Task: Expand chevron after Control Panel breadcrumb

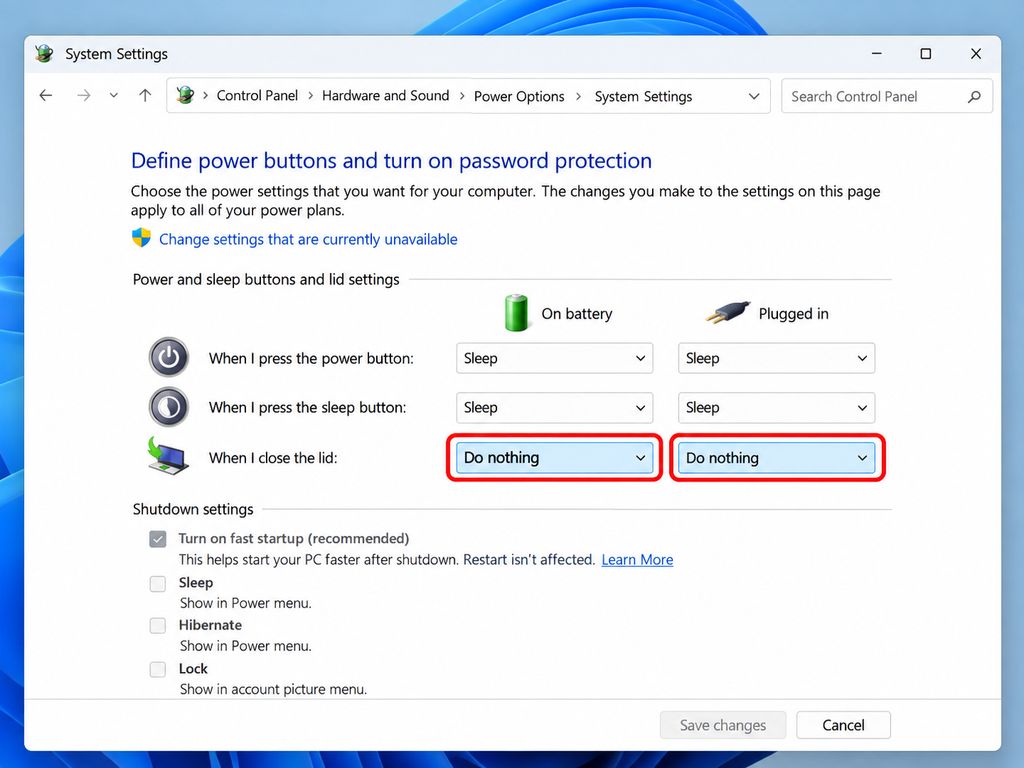Action: coord(310,96)
